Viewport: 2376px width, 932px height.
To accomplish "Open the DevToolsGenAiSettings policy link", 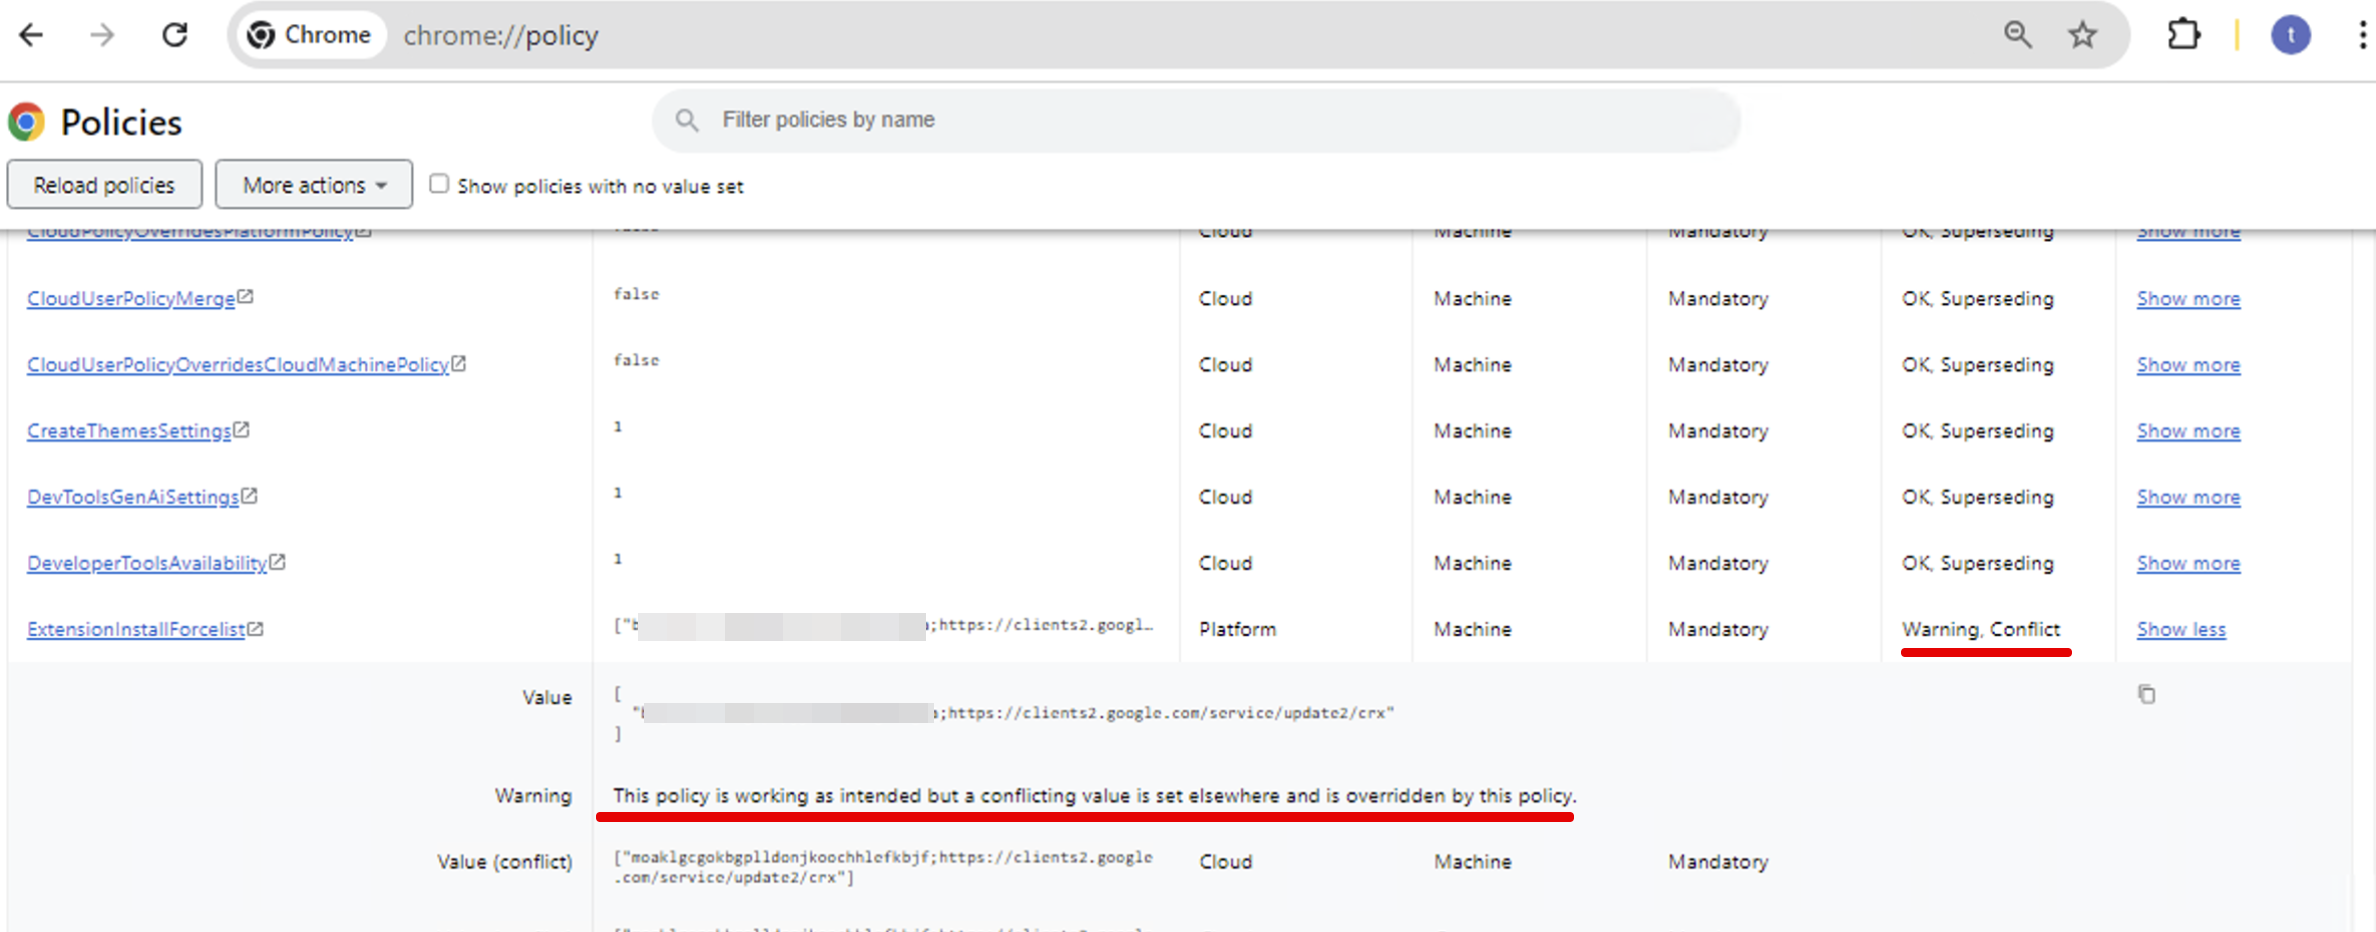I will [x=133, y=497].
